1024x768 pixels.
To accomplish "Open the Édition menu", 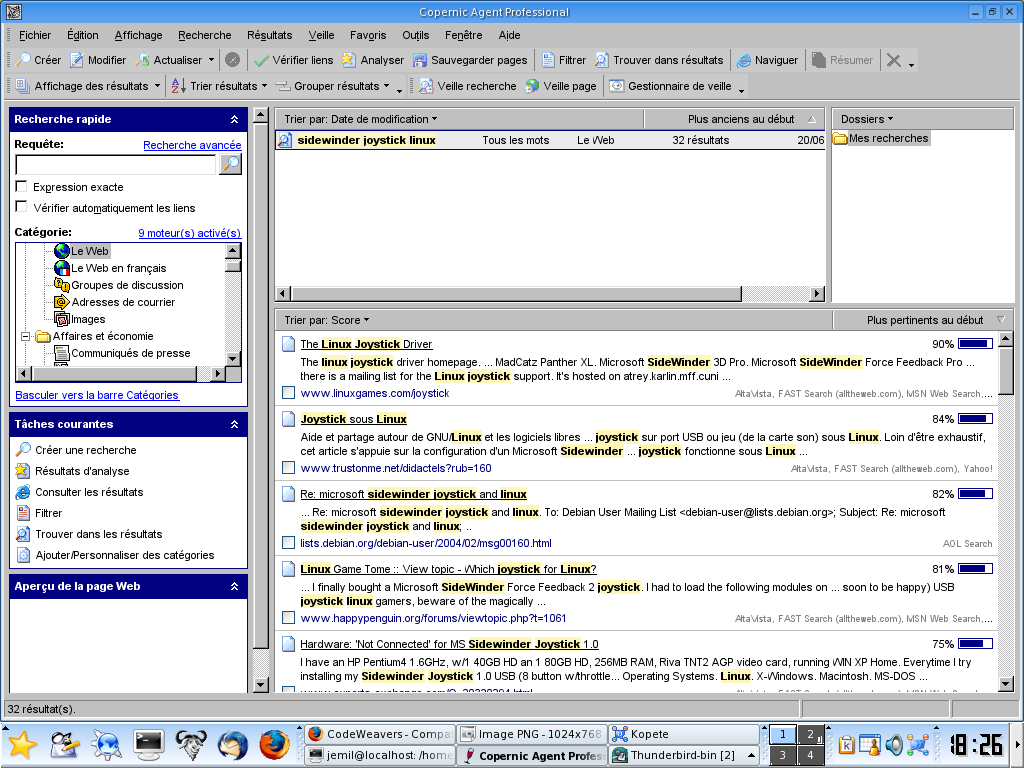I will point(82,35).
